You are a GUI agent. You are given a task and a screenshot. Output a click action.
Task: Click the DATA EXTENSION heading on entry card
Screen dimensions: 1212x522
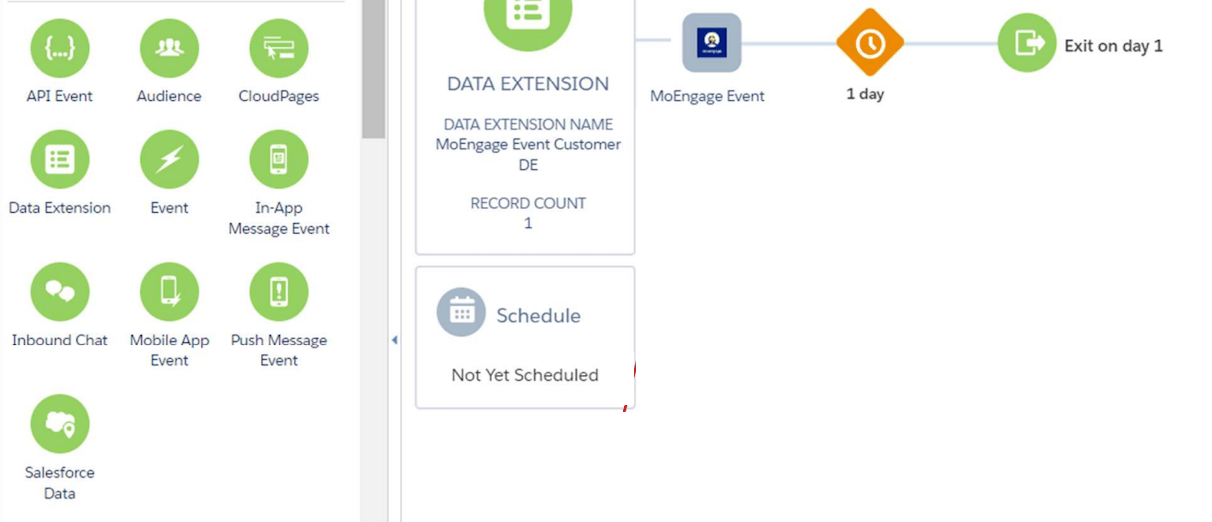pos(528,84)
